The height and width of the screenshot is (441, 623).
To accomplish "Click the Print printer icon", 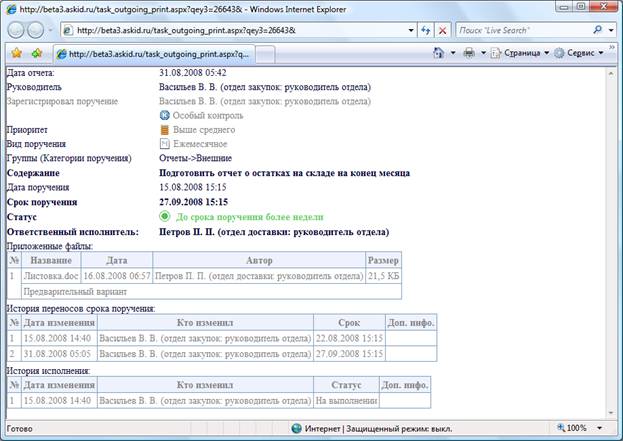I will pos(469,53).
